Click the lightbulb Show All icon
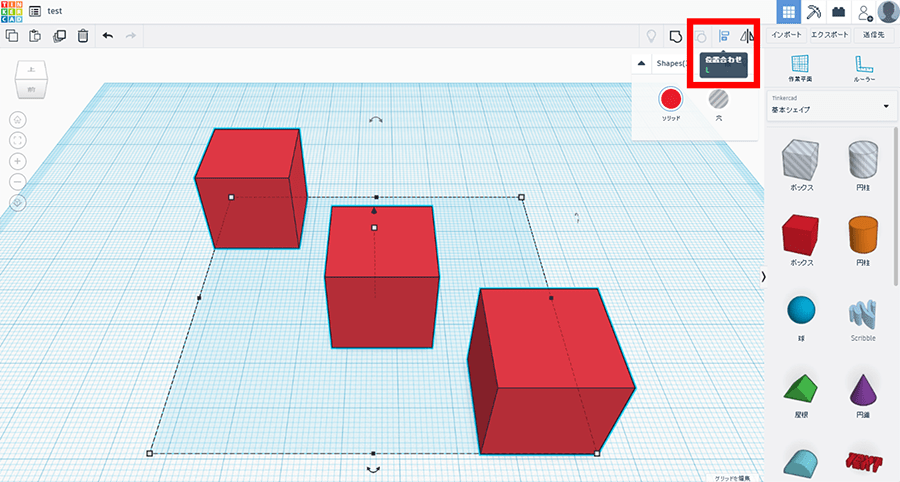This screenshot has height=482, width=900. pyautogui.click(x=651, y=36)
